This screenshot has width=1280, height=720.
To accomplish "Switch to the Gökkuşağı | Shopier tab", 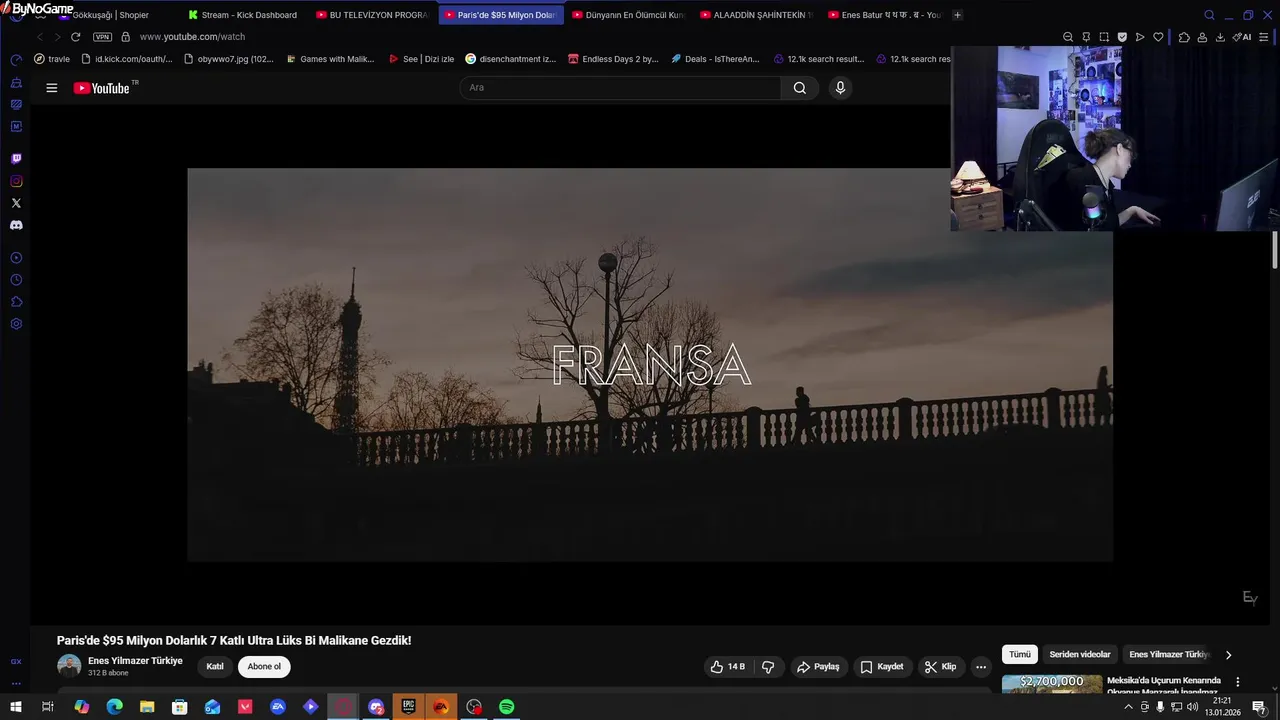I will (x=110, y=15).
